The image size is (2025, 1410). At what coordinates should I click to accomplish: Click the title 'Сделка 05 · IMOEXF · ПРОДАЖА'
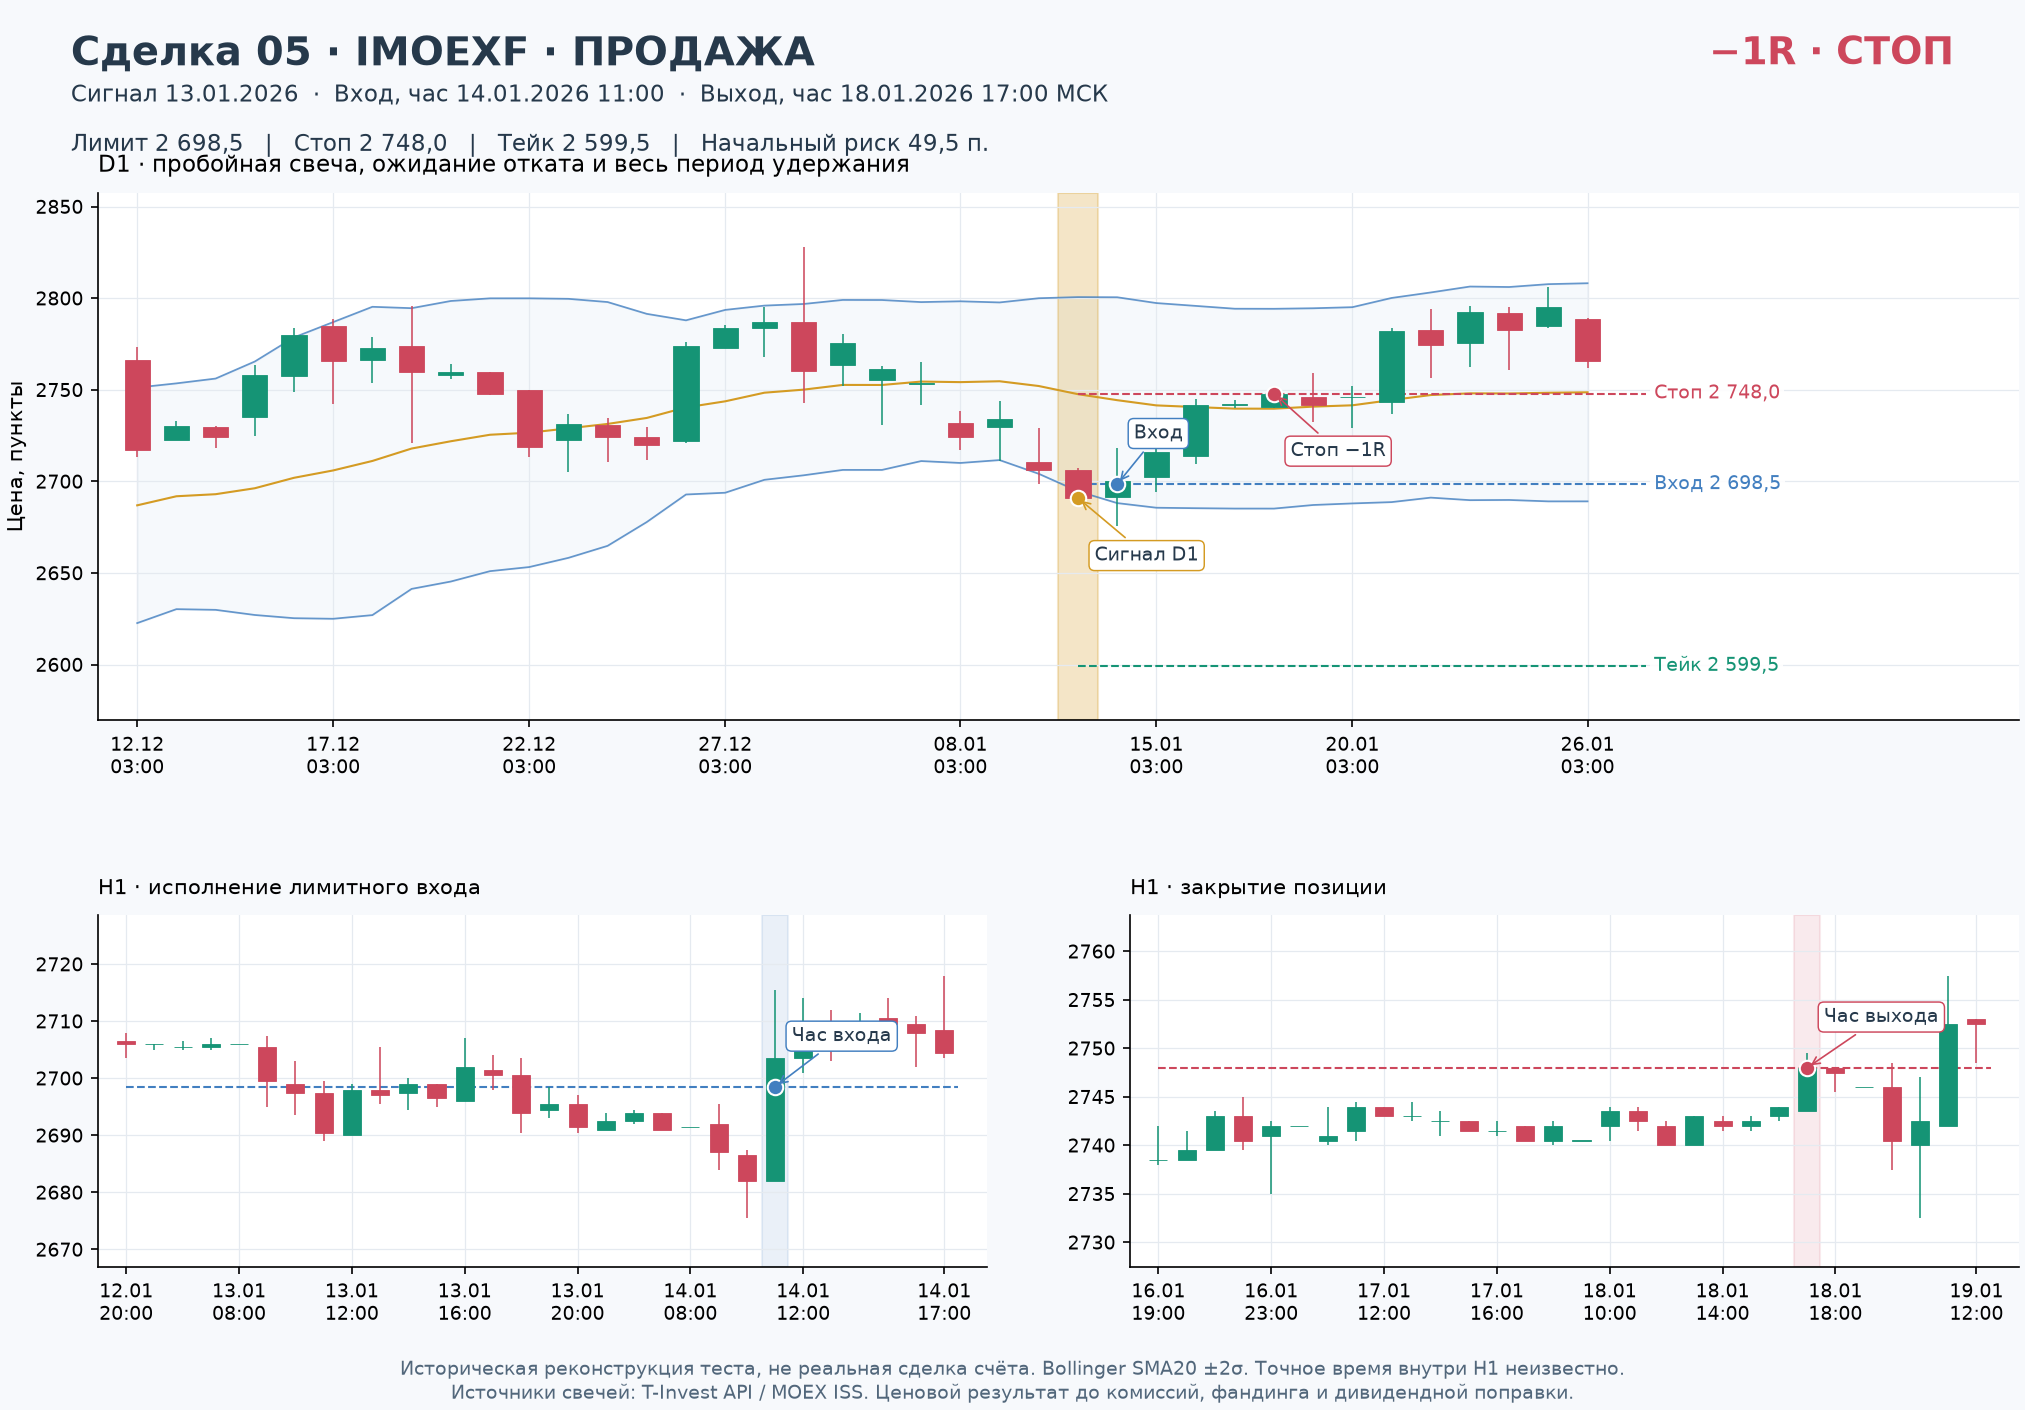coord(442,52)
